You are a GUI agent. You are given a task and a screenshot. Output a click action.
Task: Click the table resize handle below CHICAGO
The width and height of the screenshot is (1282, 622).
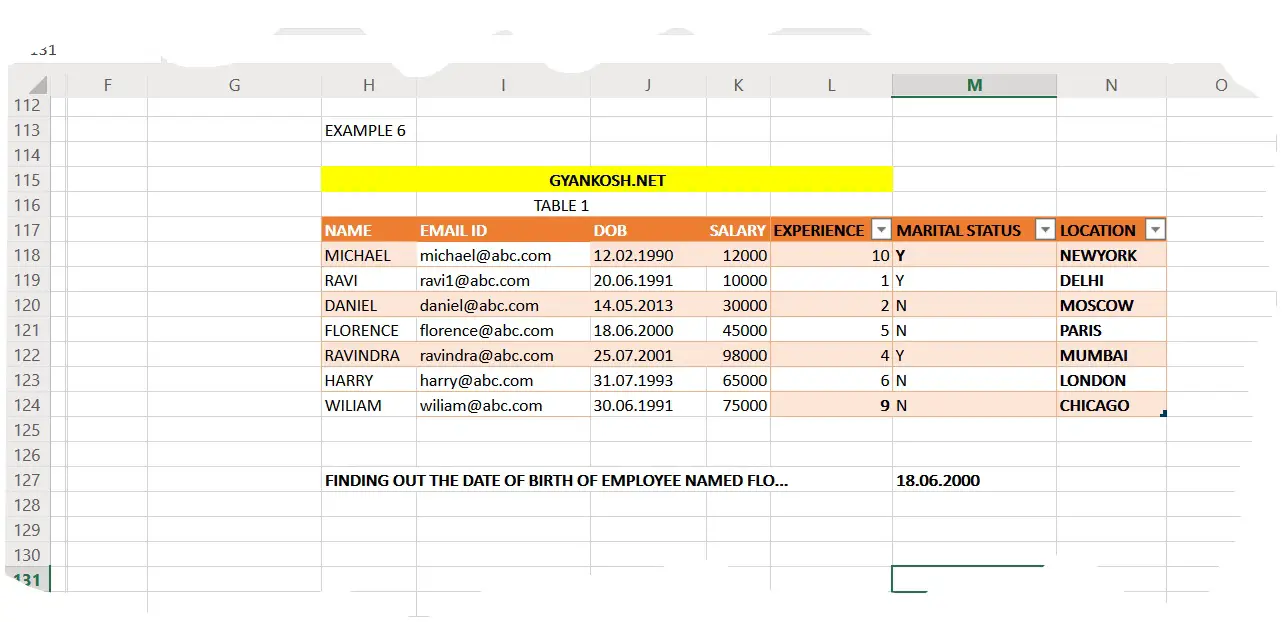pos(1164,413)
